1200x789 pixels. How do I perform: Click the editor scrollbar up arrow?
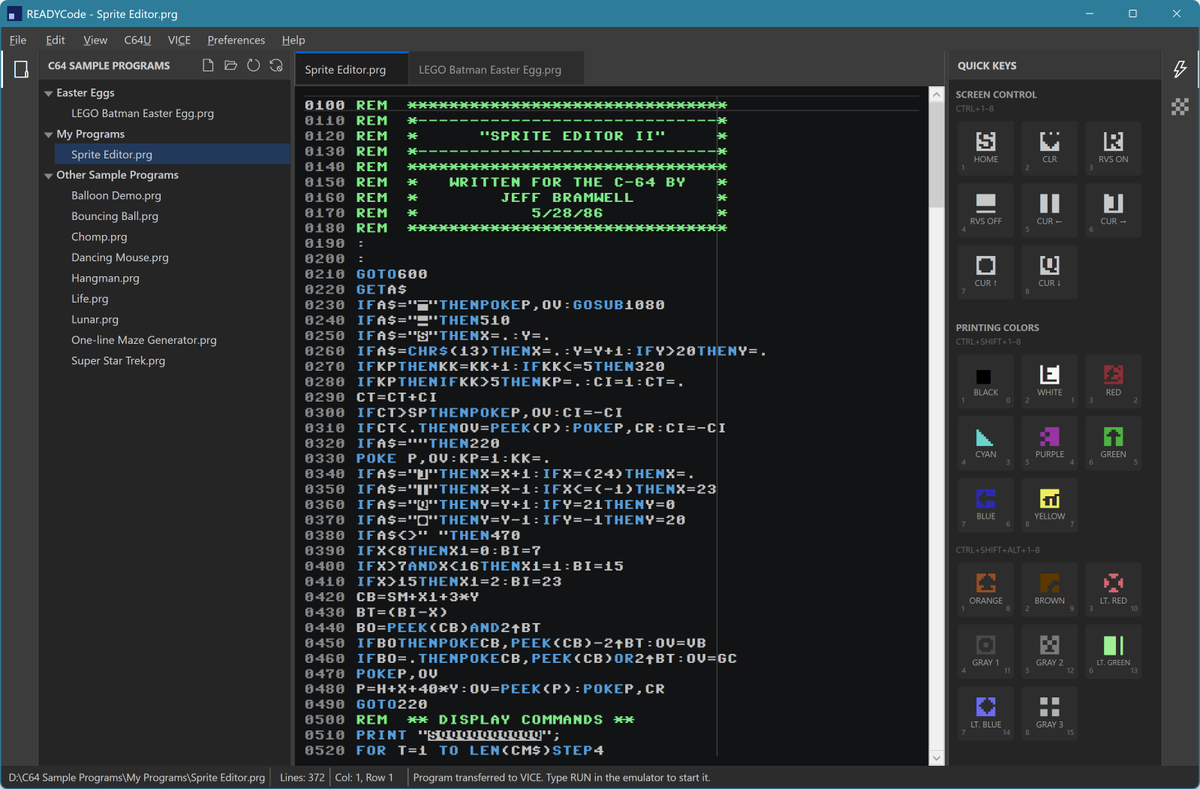pos(936,94)
